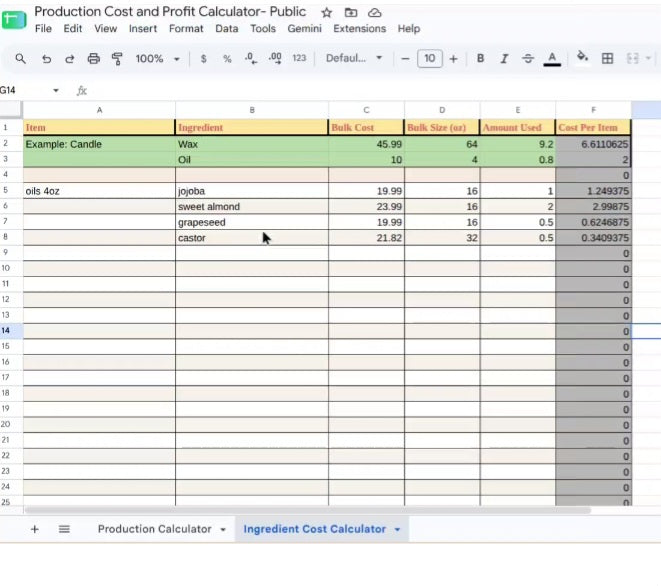661x586 pixels.
Task: Click the merge cells icon
Action: pyautogui.click(x=632, y=59)
